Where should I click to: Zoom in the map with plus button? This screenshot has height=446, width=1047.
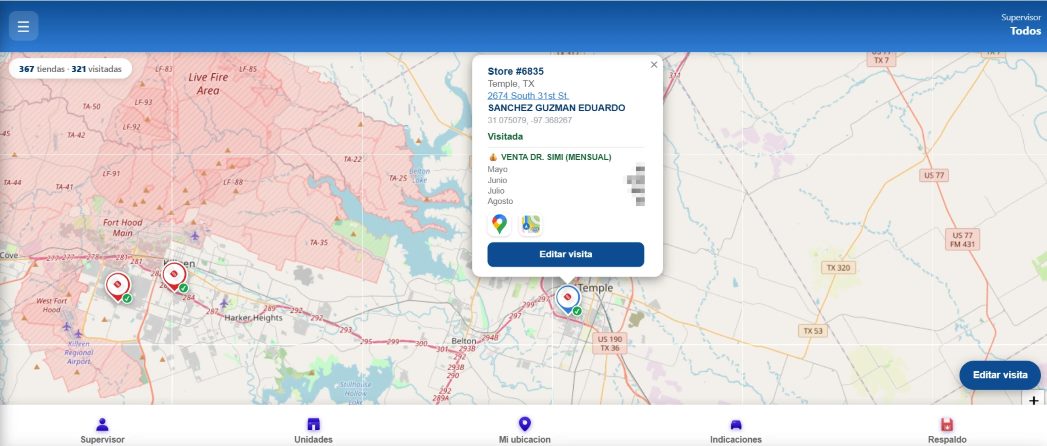pyautogui.click(x=1034, y=401)
